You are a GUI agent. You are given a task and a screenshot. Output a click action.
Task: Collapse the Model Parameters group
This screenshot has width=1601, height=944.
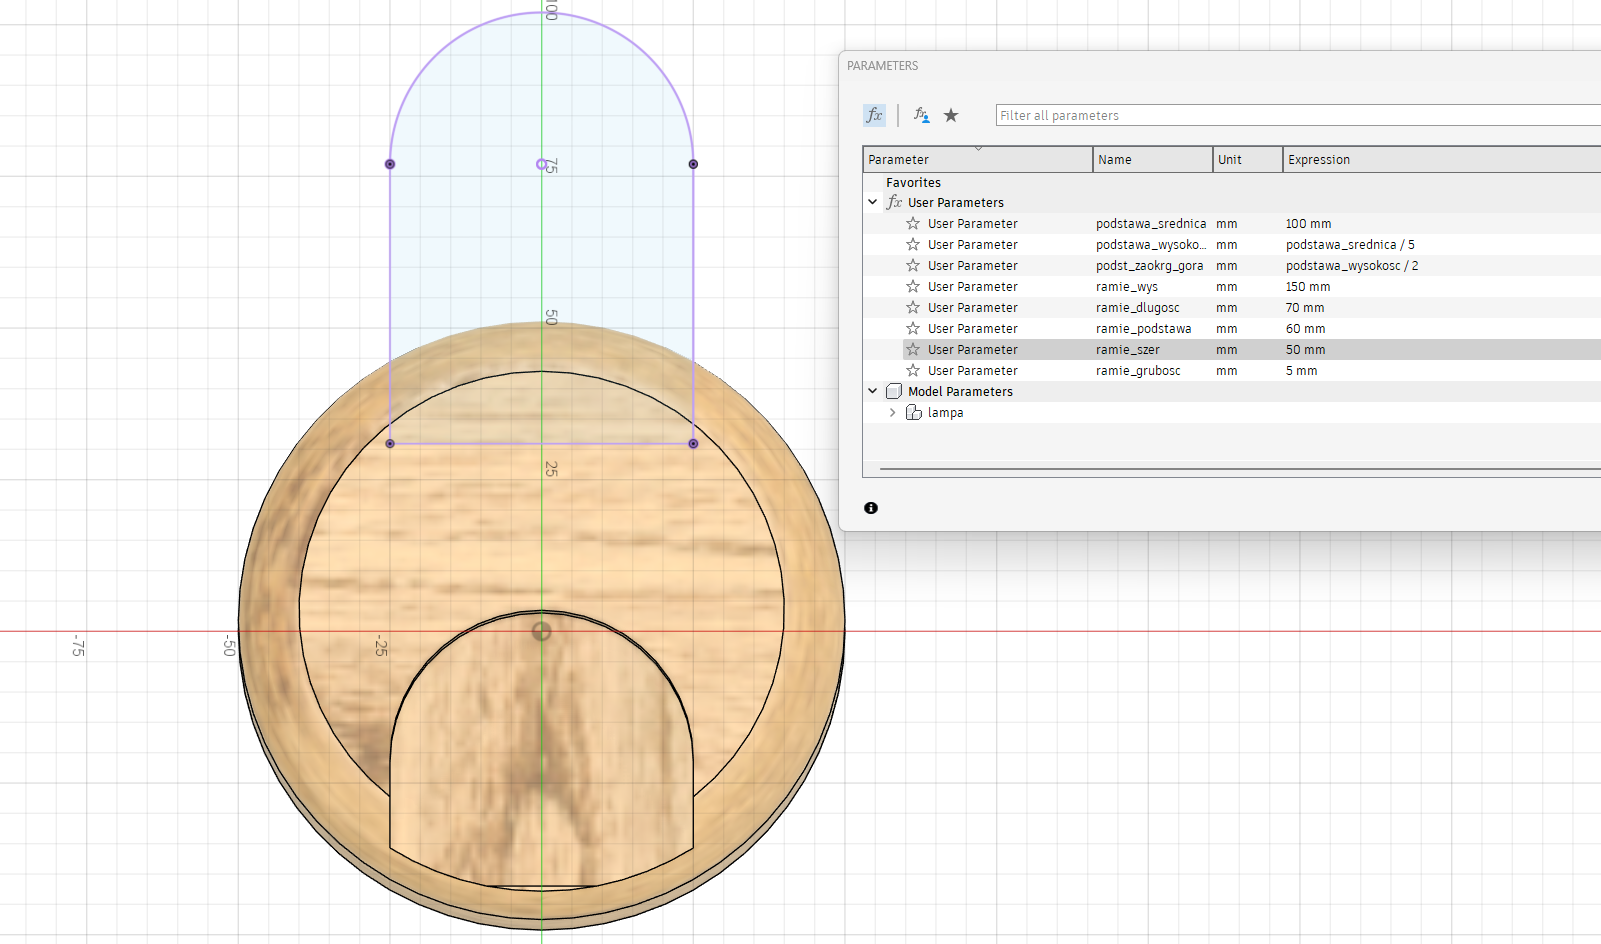point(873,391)
